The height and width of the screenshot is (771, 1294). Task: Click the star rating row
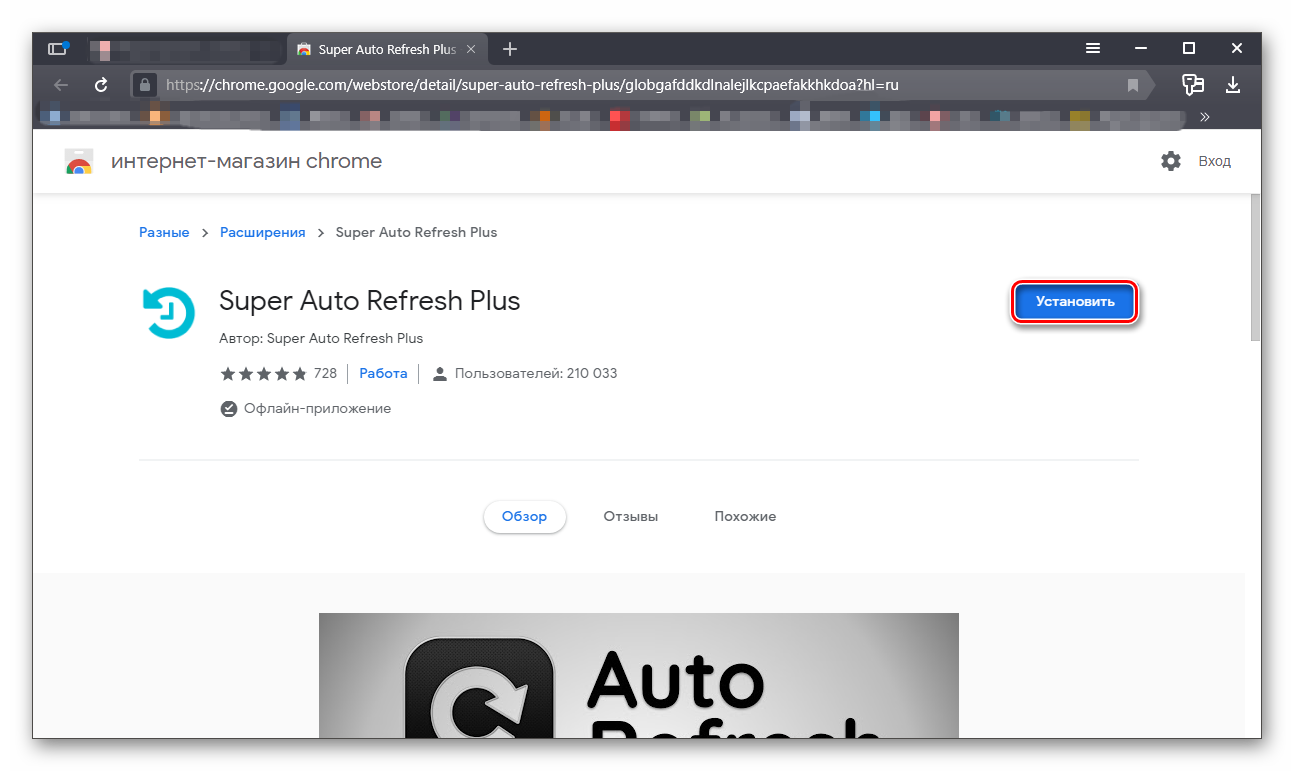[264, 373]
